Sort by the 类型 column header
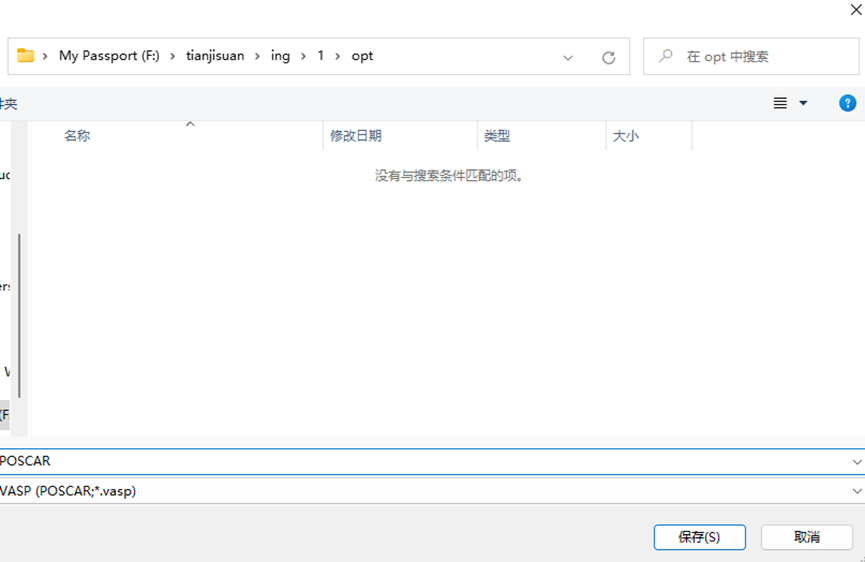Image resolution: width=865 pixels, height=562 pixels. (x=497, y=136)
